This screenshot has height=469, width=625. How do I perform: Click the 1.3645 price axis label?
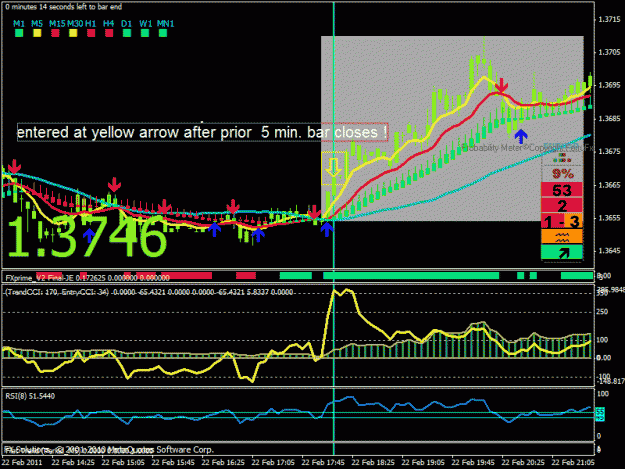pos(609,251)
